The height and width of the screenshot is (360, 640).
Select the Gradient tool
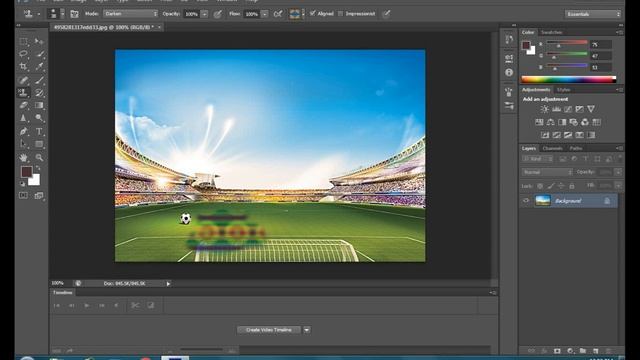click(39, 105)
